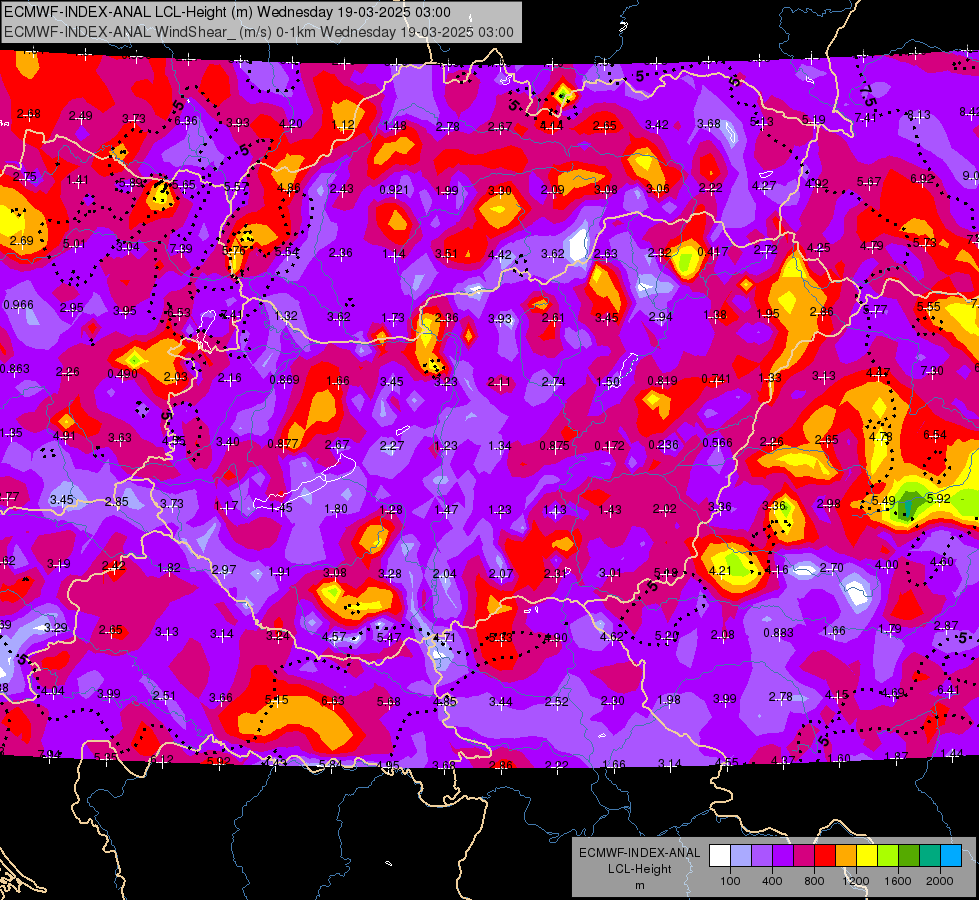The height and width of the screenshot is (900, 979).
Task: Click the wind shear value 0.566
Action: (717, 443)
